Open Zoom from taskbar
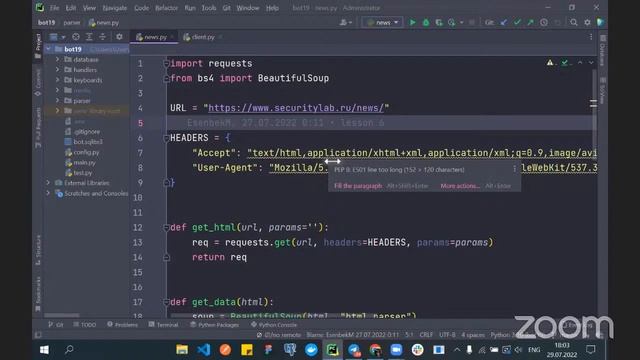Screen dimensions: 640x360 (396, 349)
